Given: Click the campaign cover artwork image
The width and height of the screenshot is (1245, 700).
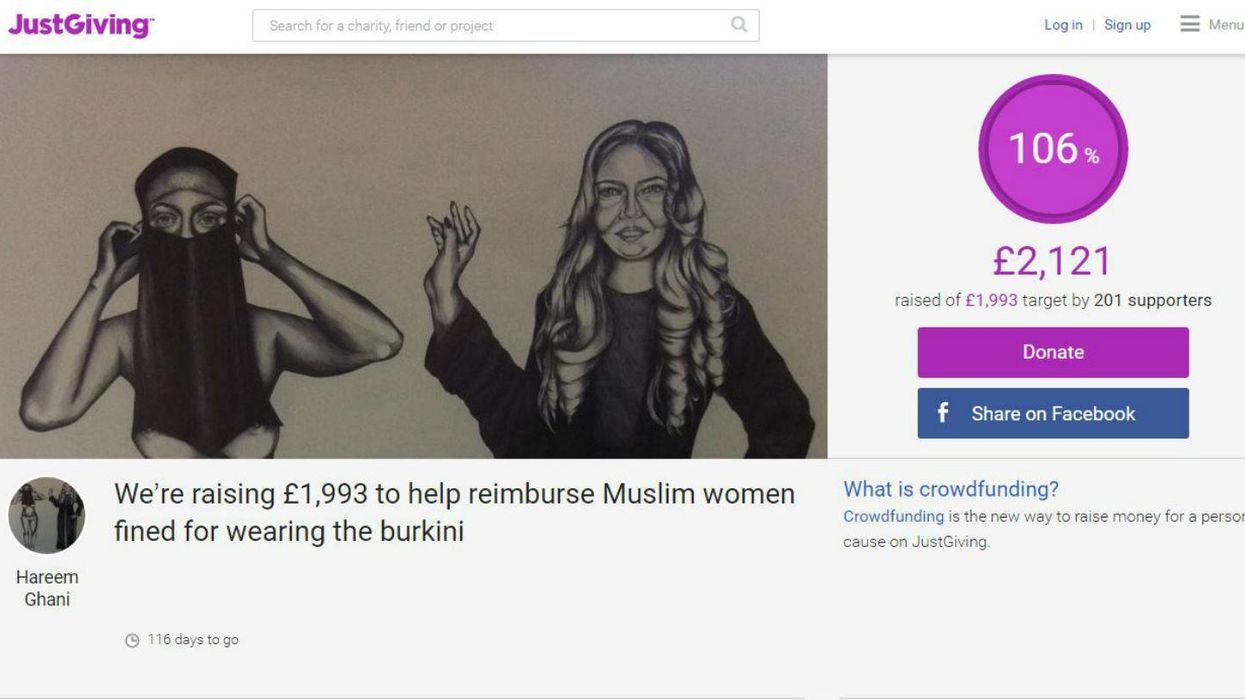Looking at the screenshot, I should (414, 256).
